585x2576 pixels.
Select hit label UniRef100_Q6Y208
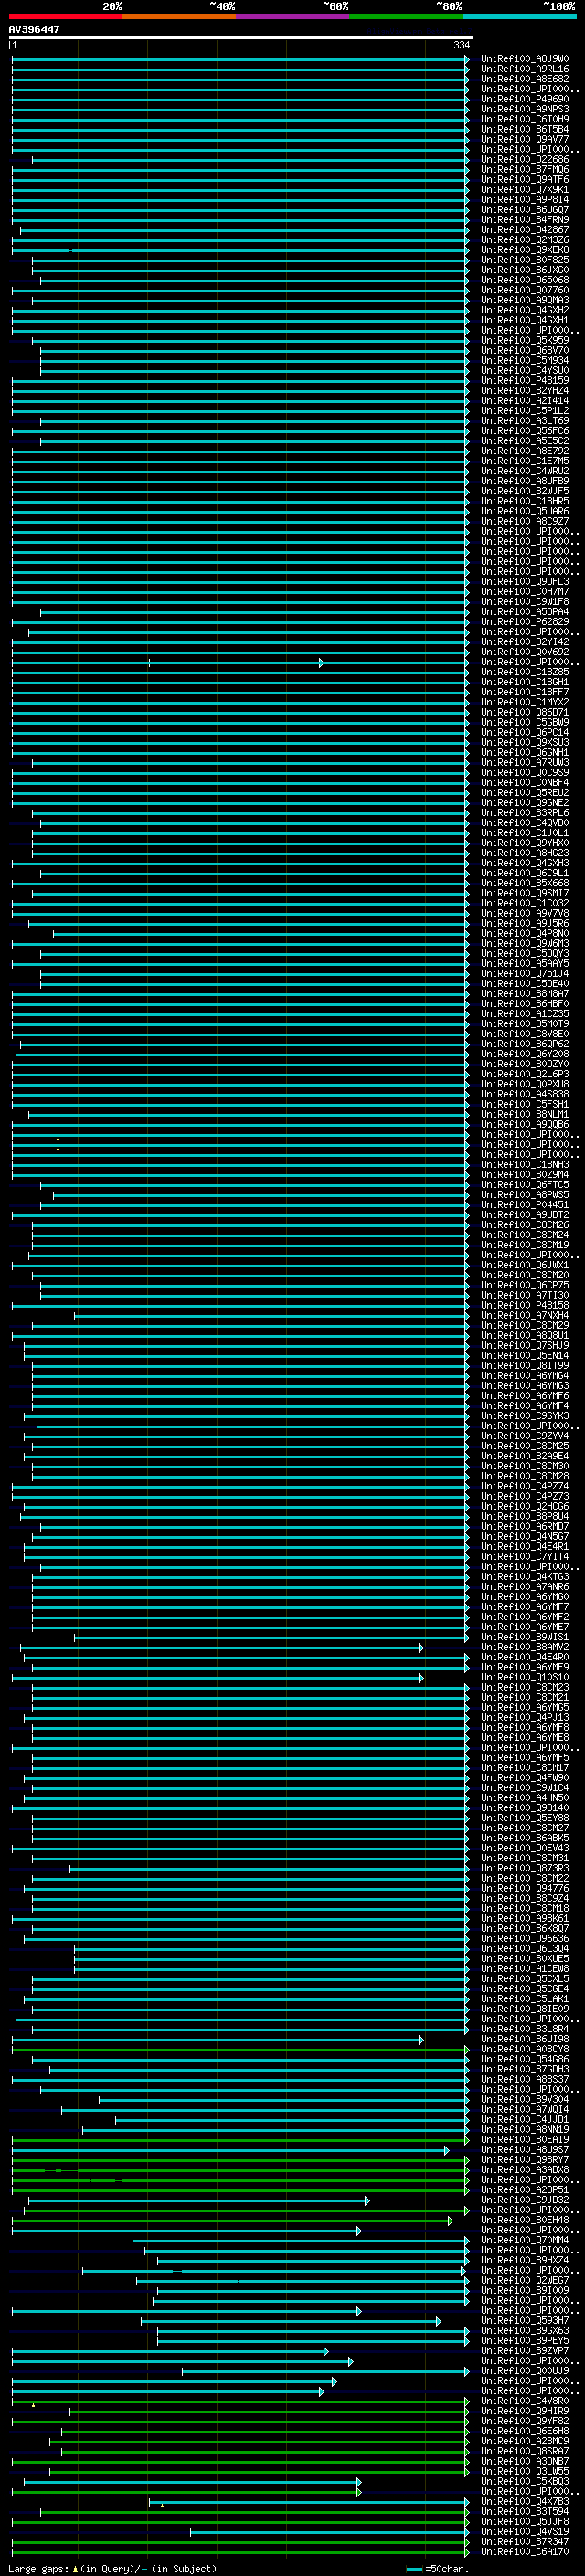pyautogui.click(x=525, y=1054)
